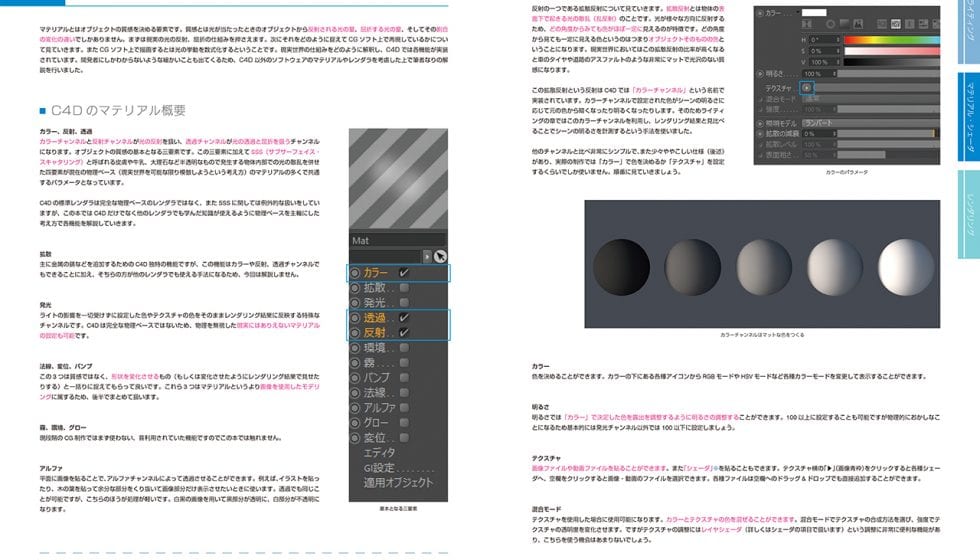Click the 明るさ brightness slider bar
Viewport: 980px width, 560px height.
pyautogui.click(x=889, y=74)
